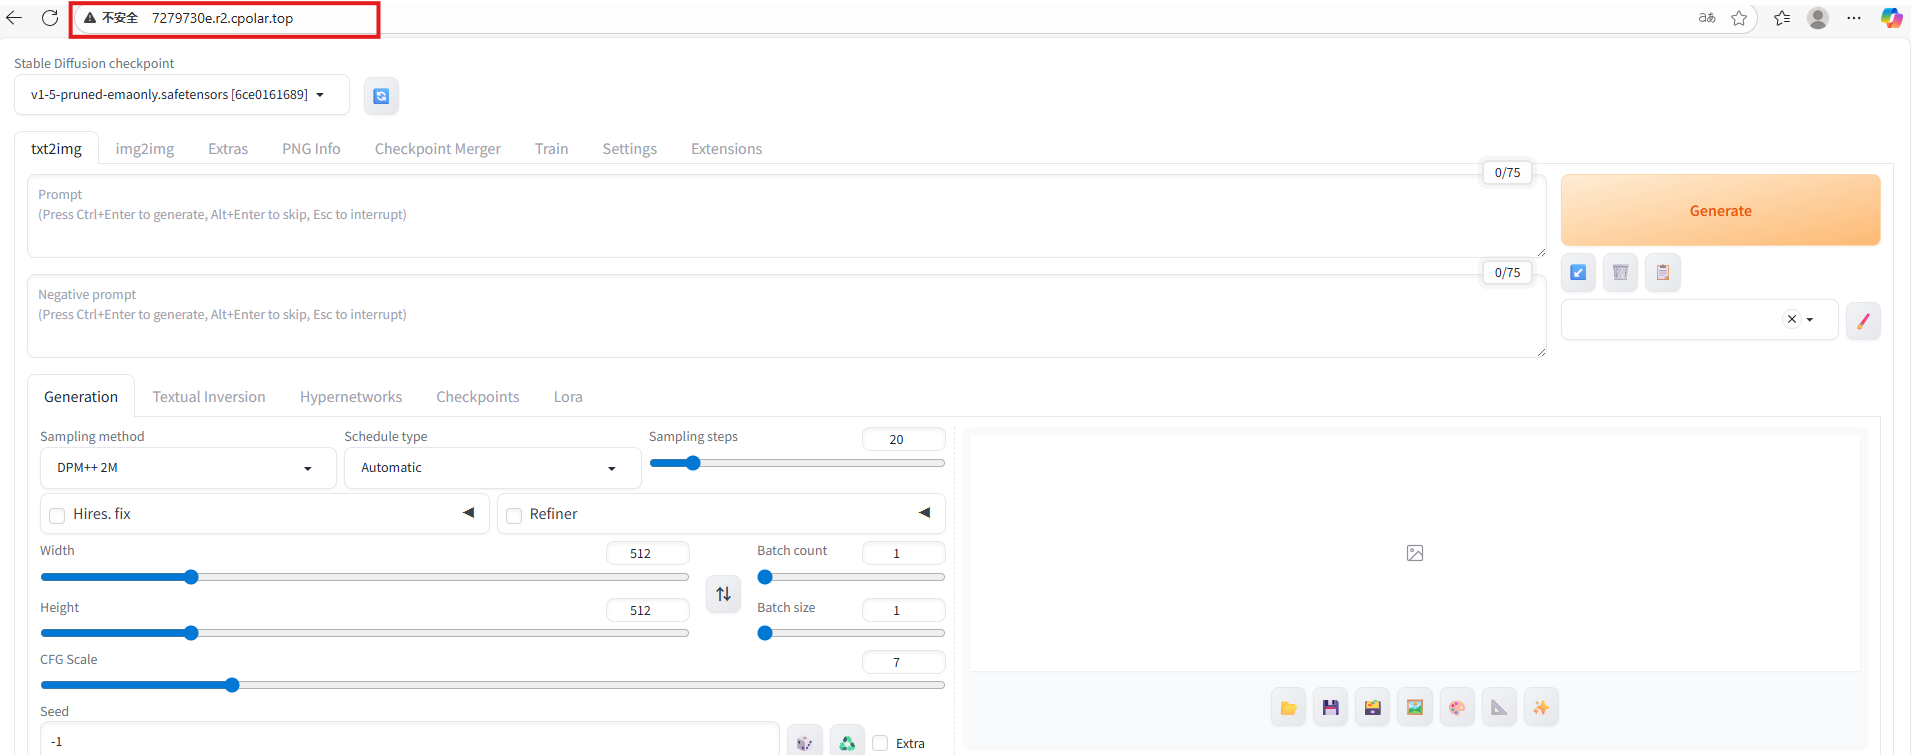
Task: Open the output images folder icon
Action: coord(1288,708)
